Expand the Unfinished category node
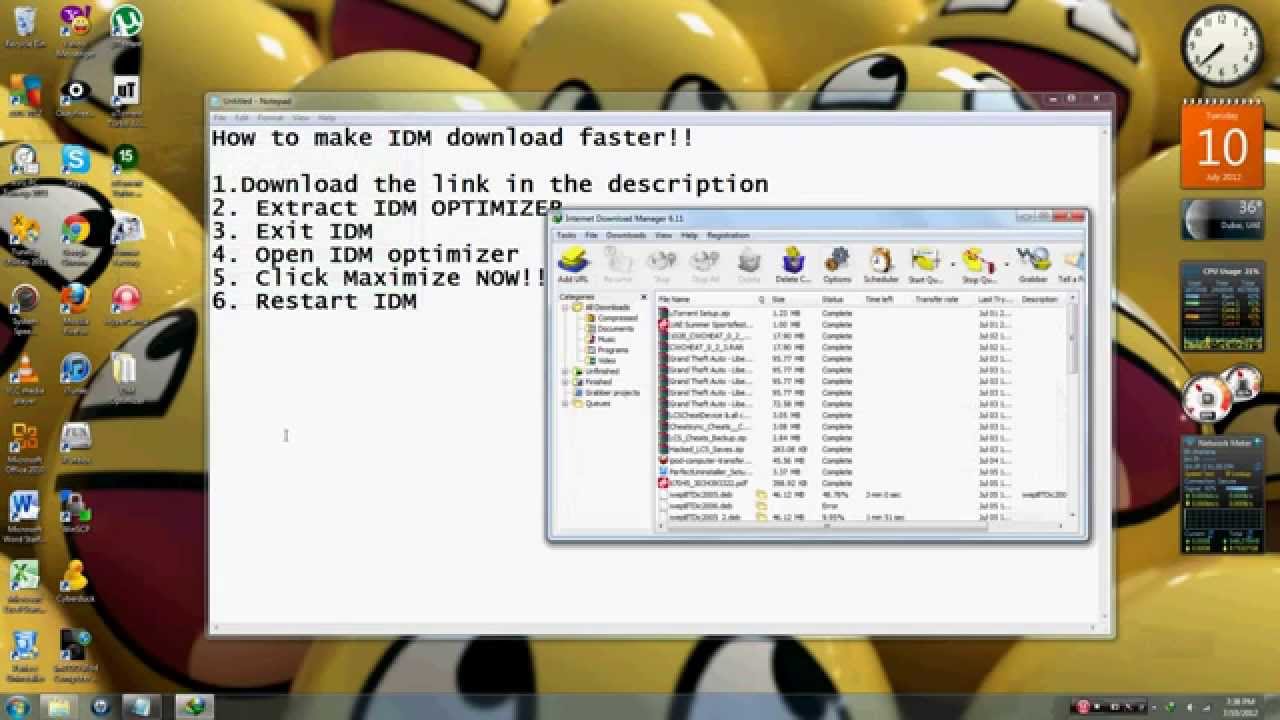This screenshot has height=720, width=1280. pos(565,371)
